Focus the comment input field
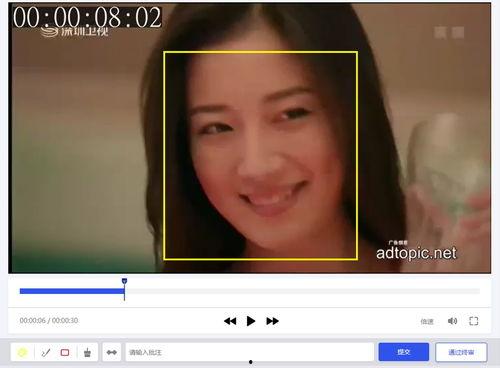Viewport: 500px width, 368px height. click(x=250, y=352)
